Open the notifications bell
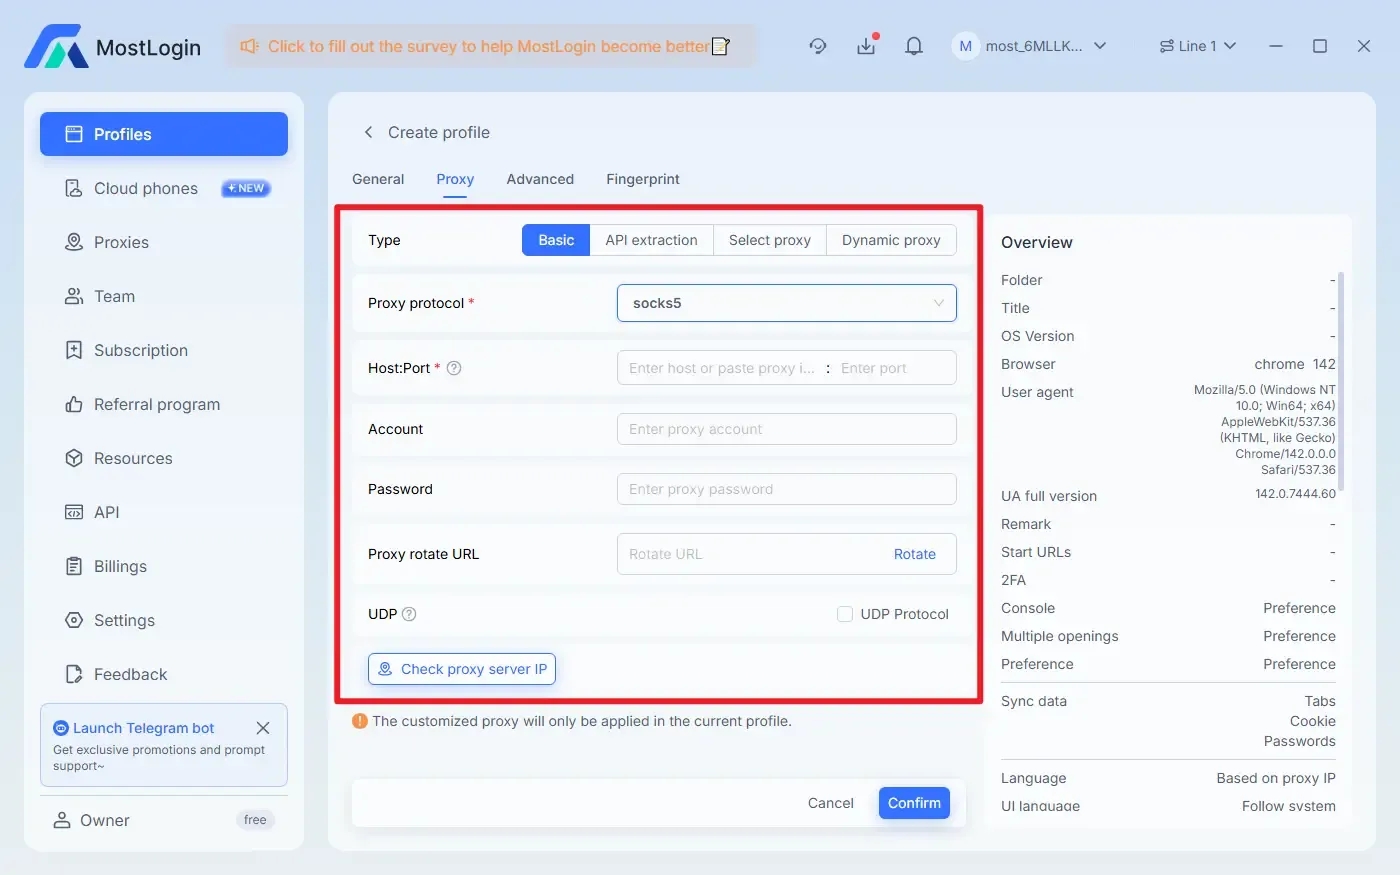 point(913,45)
